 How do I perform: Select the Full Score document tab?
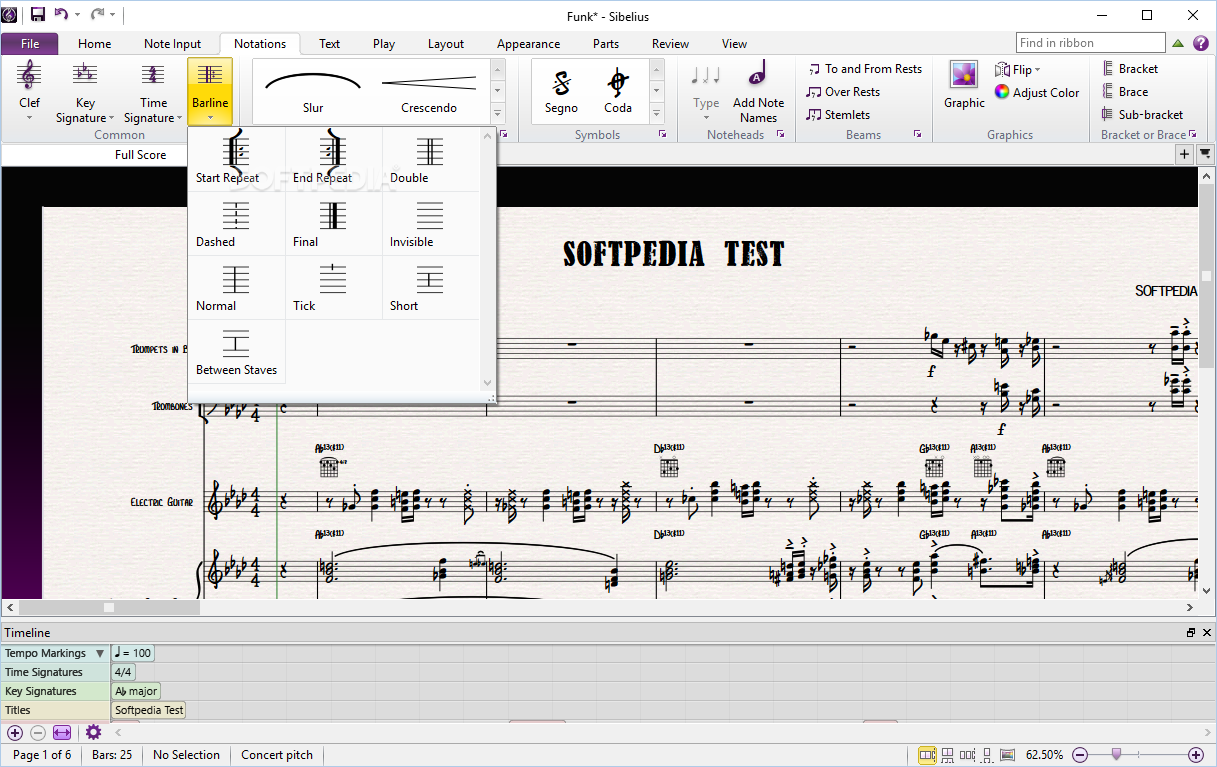point(140,155)
